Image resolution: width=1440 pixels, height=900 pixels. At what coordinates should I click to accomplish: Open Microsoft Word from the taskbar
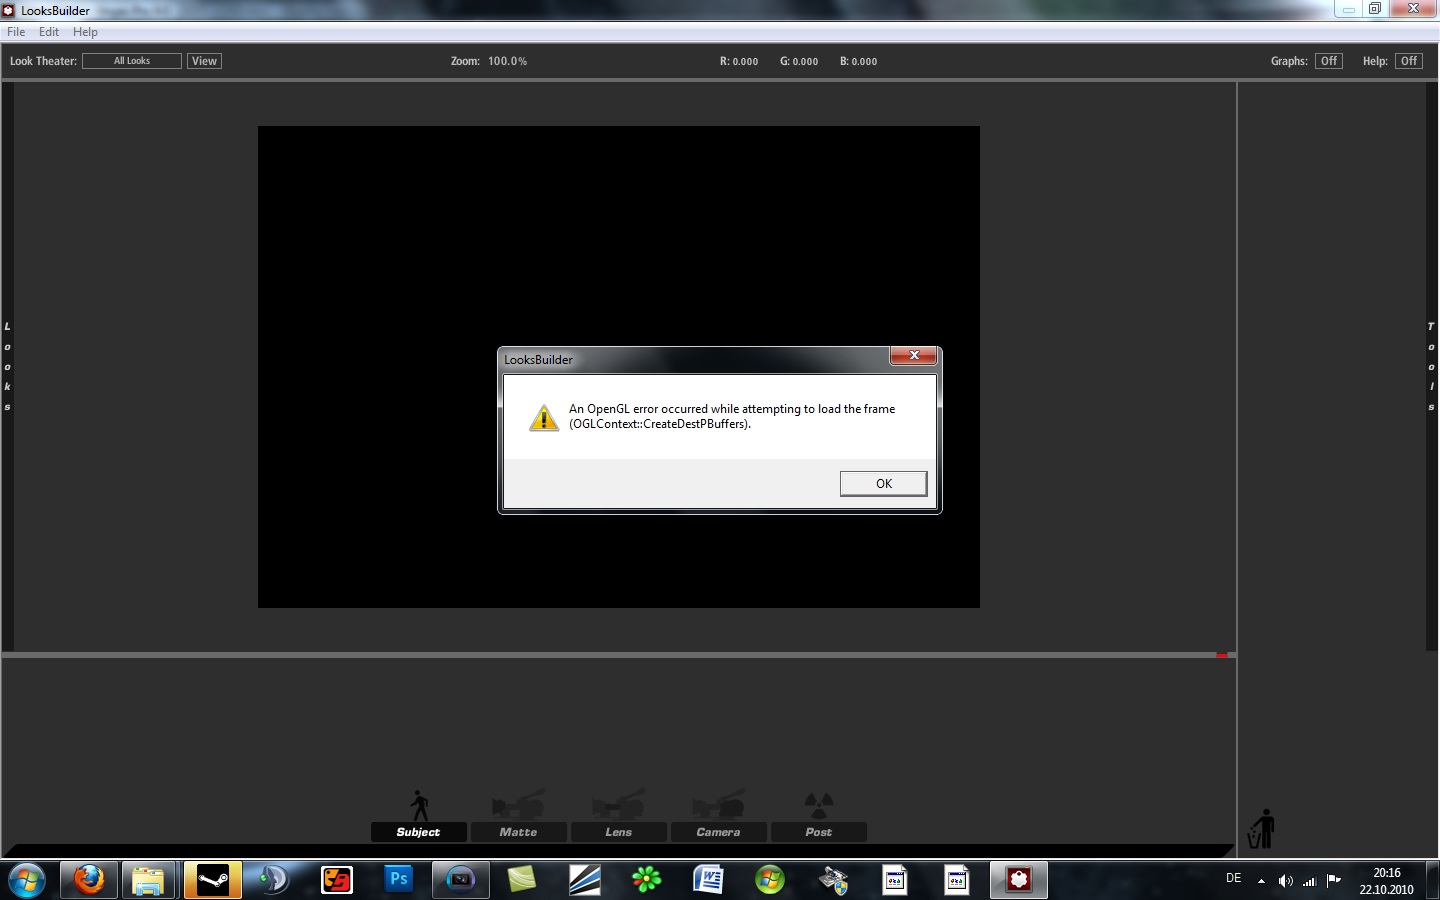(708, 880)
